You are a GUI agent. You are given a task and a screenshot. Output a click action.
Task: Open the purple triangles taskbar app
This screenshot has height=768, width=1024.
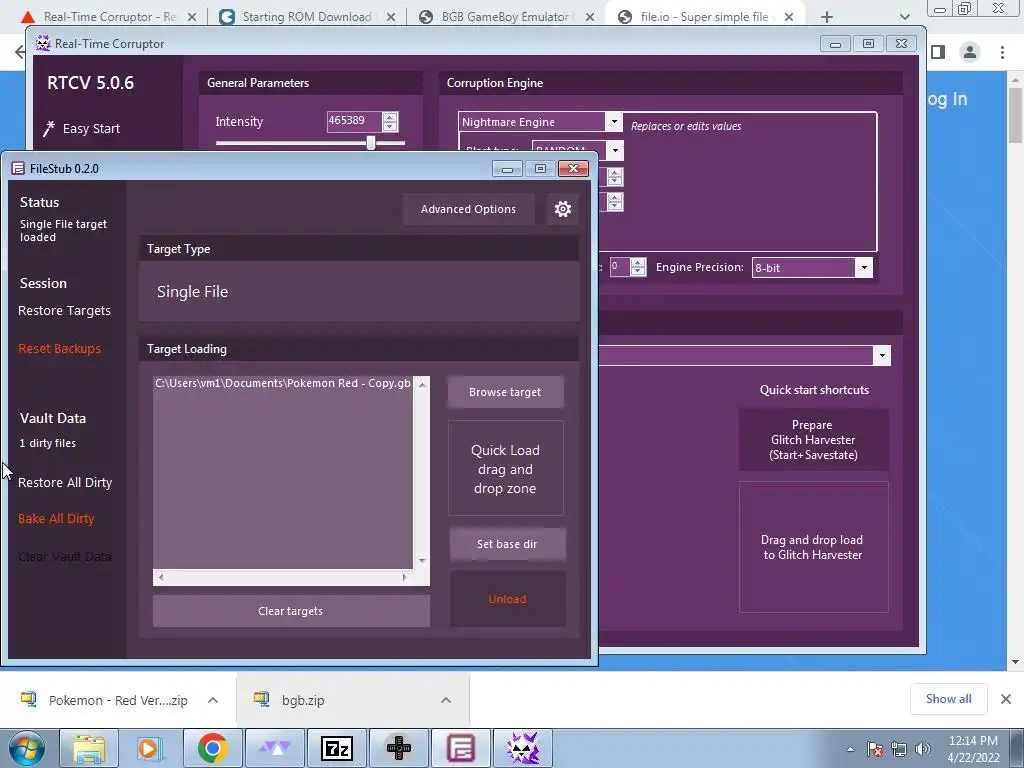pos(275,748)
